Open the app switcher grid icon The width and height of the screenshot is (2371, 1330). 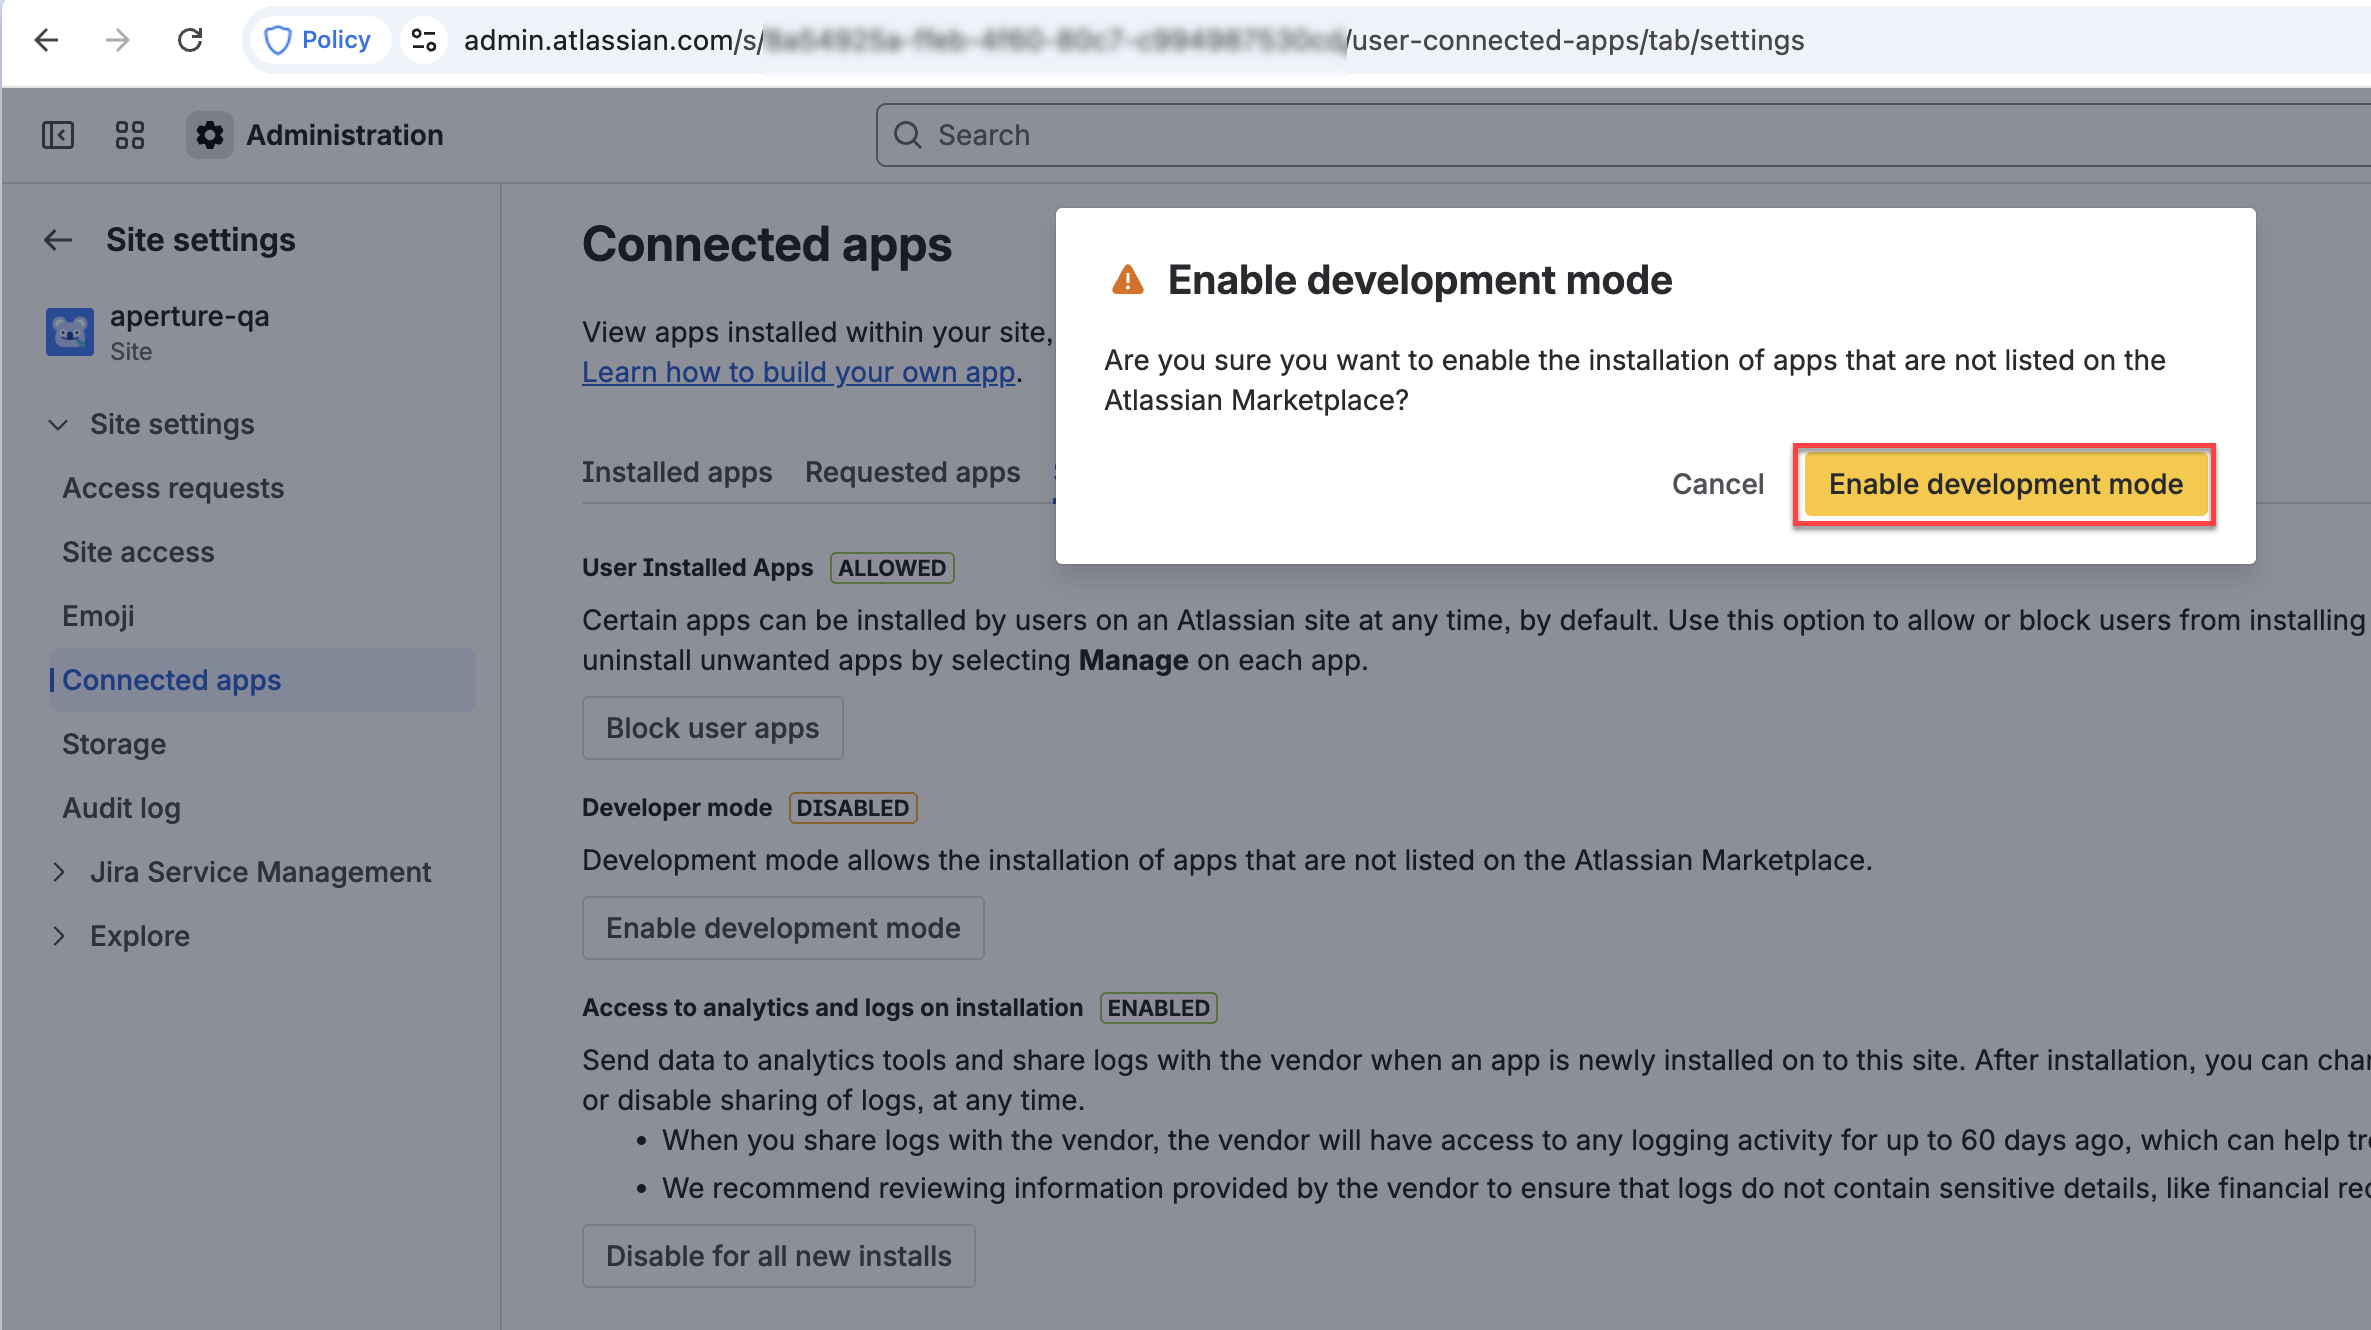click(x=130, y=135)
